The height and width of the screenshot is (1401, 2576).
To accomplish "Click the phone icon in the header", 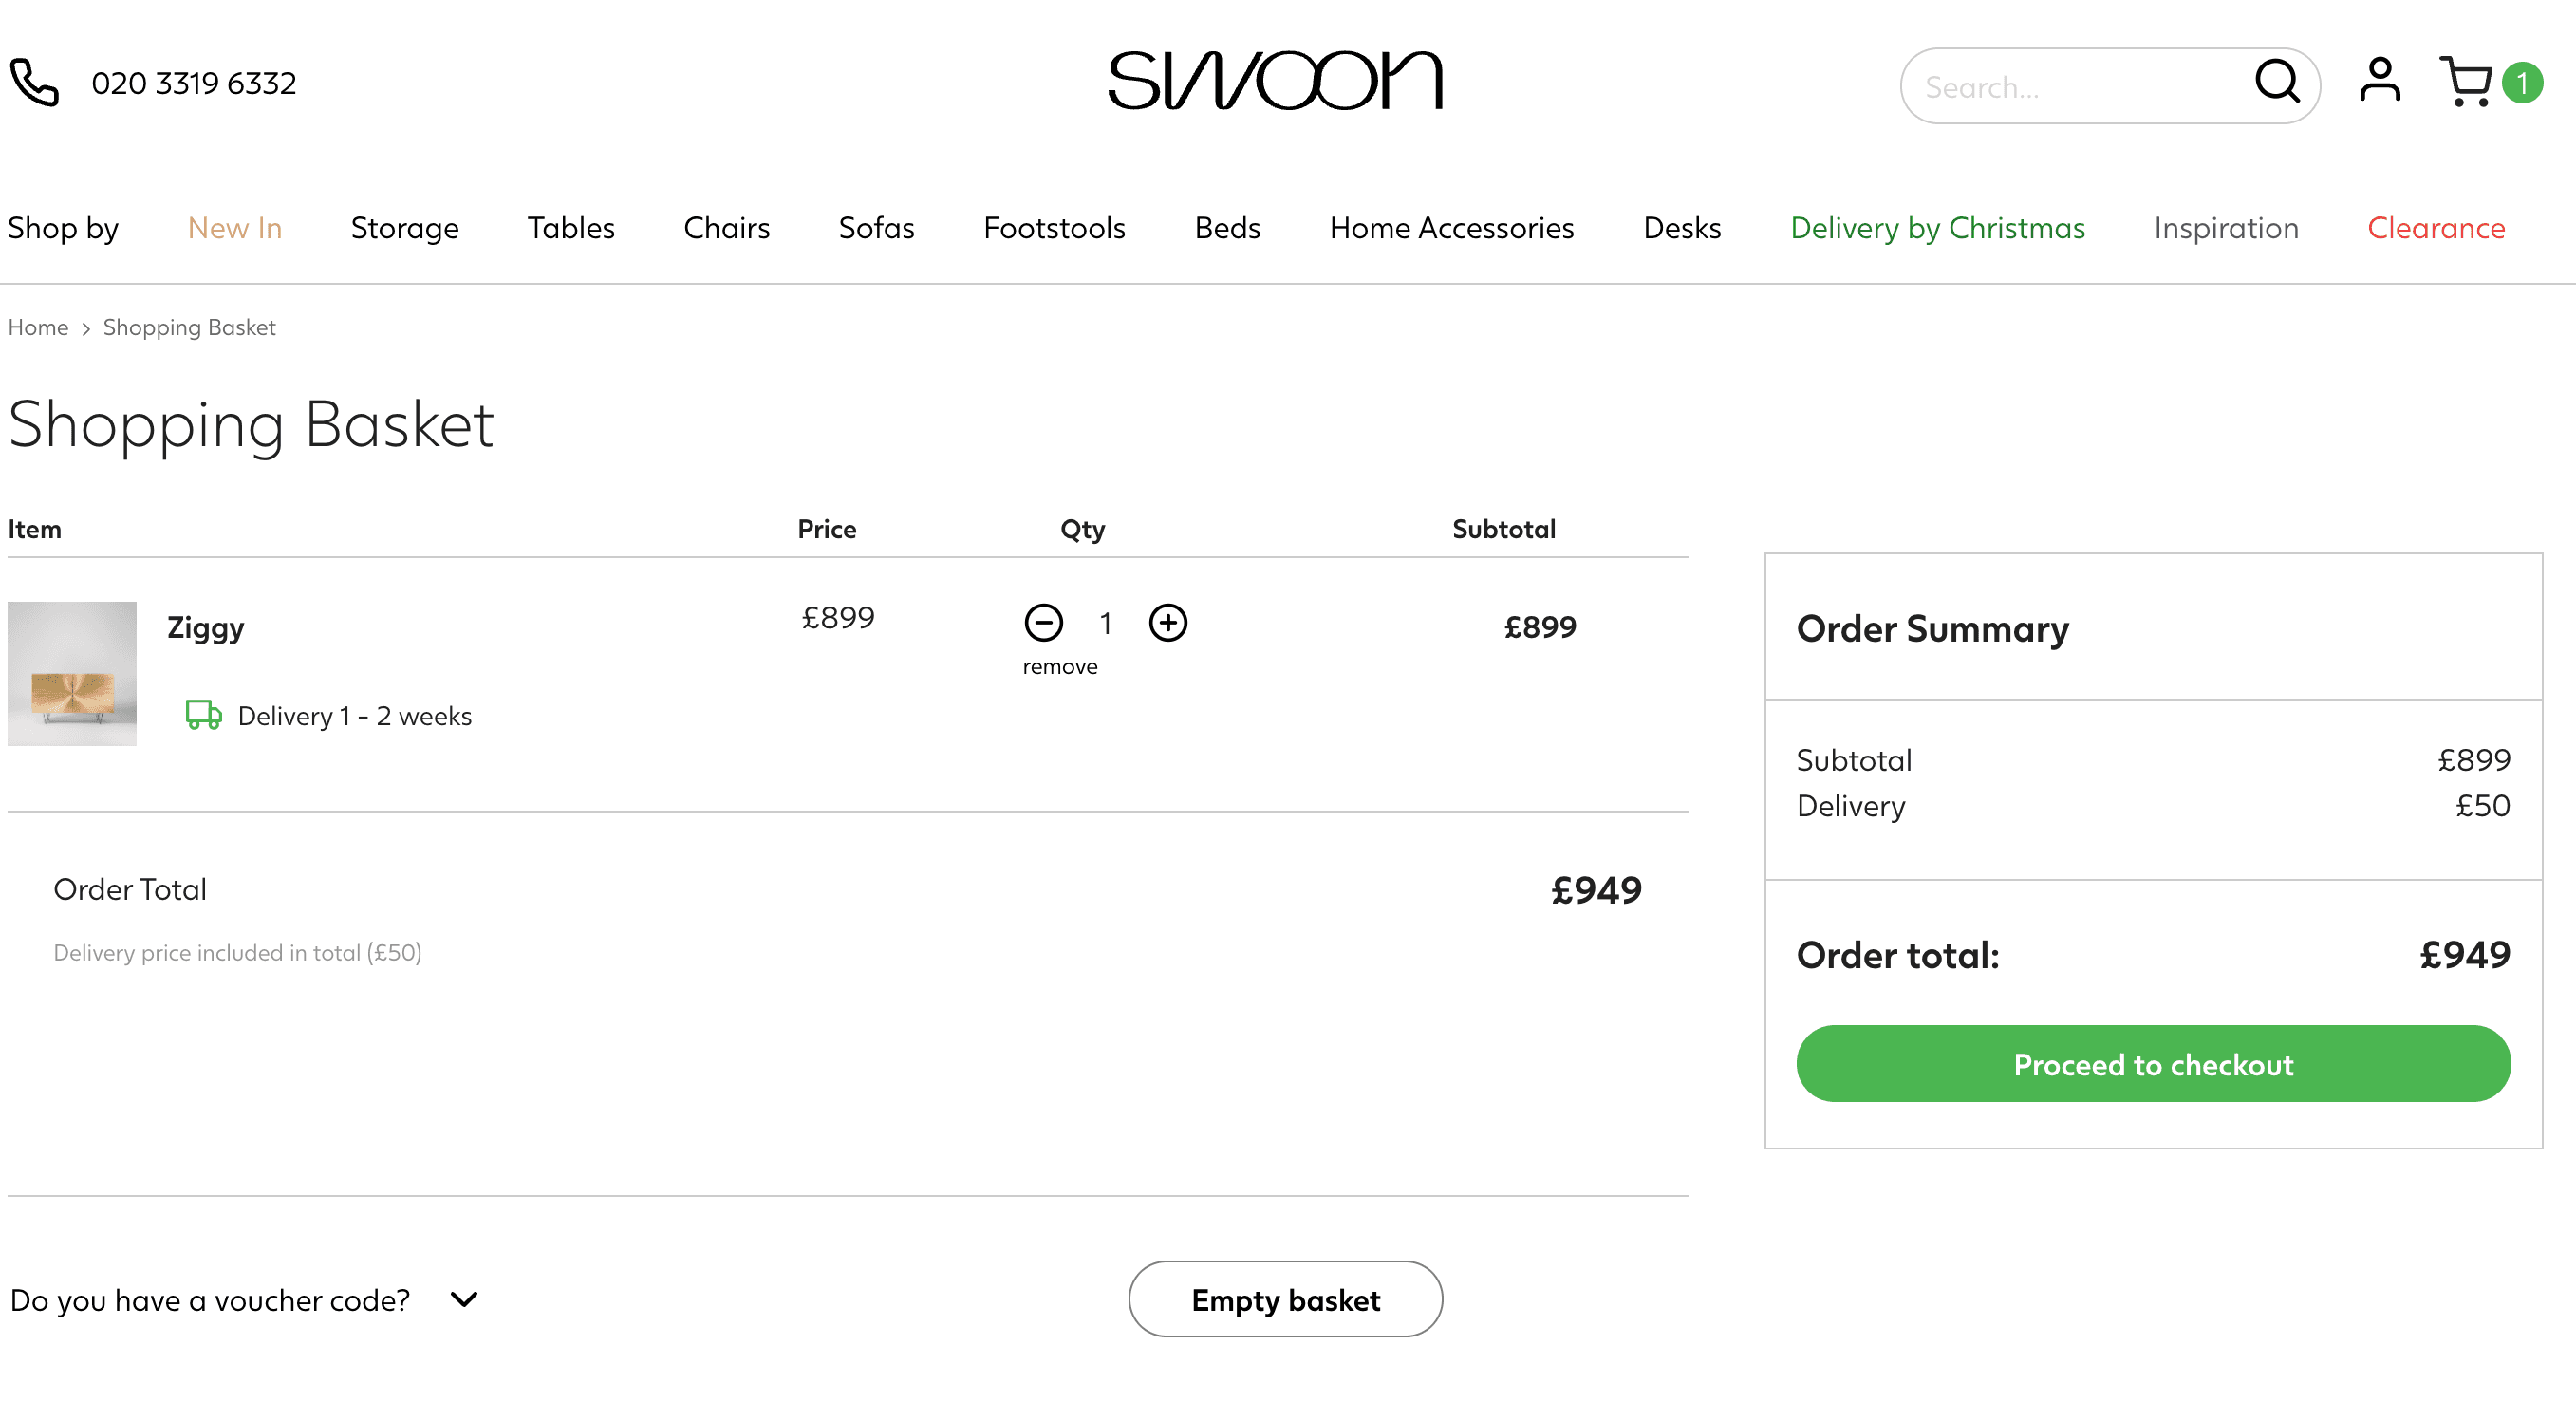I will [34, 83].
